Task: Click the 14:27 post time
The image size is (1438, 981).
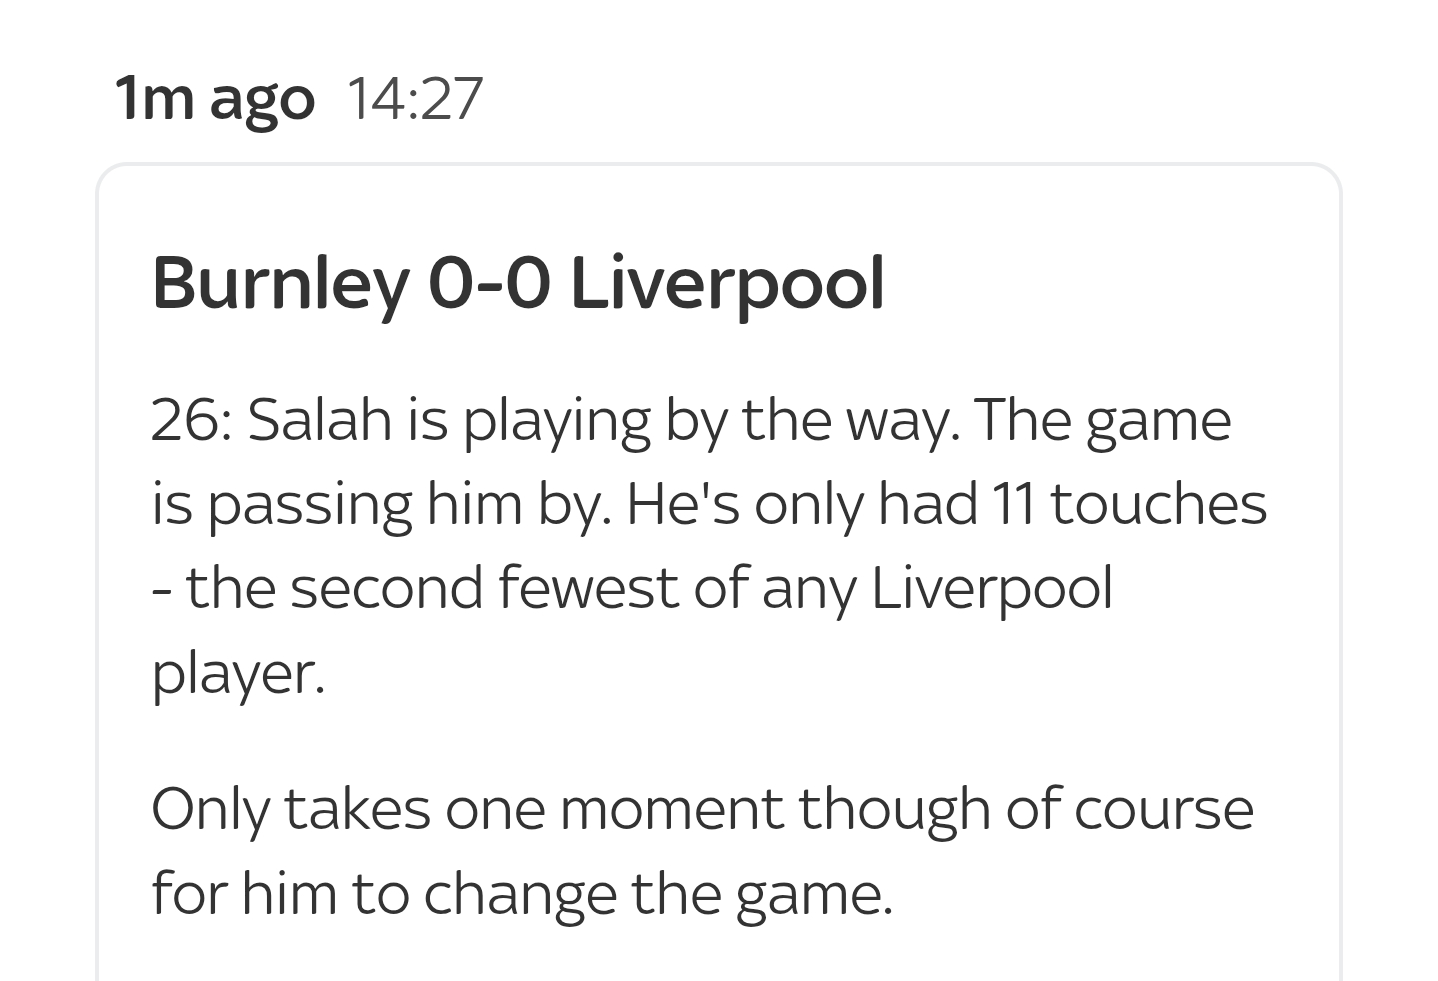Action: tap(415, 99)
